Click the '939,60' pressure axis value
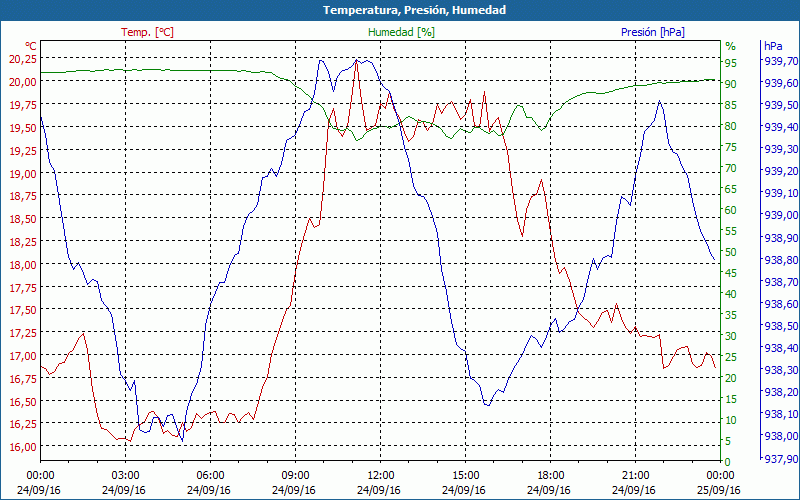The width and height of the screenshot is (800, 500). click(x=780, y=83)
